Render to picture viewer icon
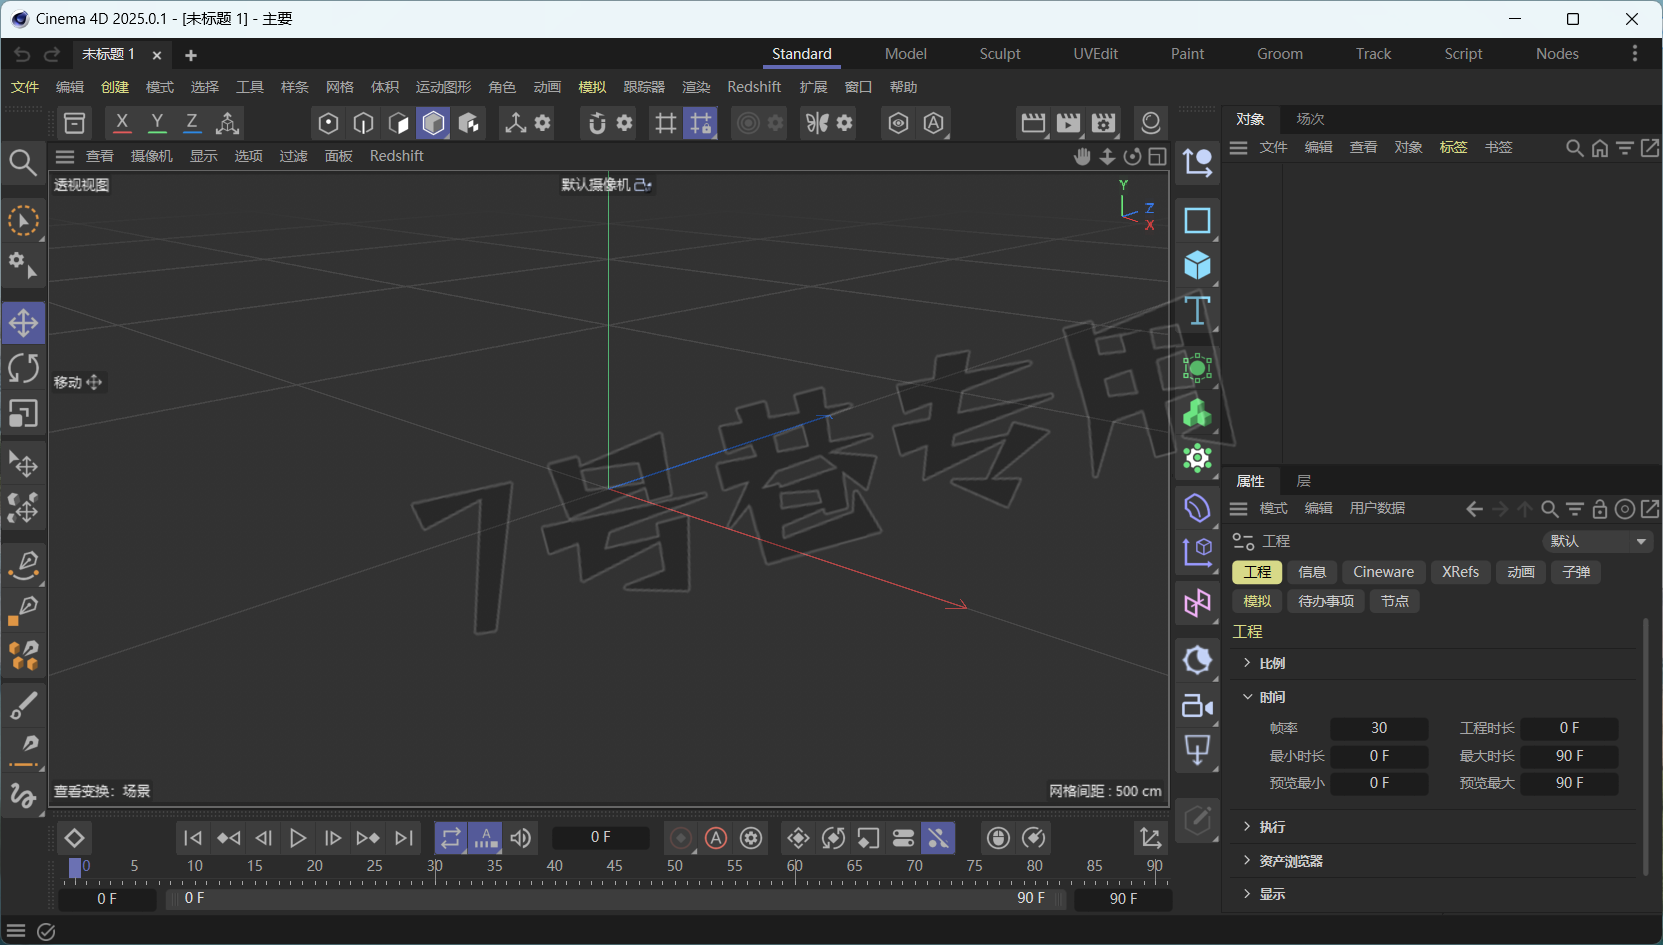 tap(1068, 123)
